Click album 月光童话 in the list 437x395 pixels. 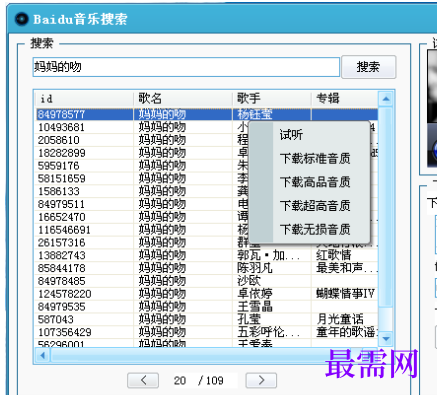(340, 319)
